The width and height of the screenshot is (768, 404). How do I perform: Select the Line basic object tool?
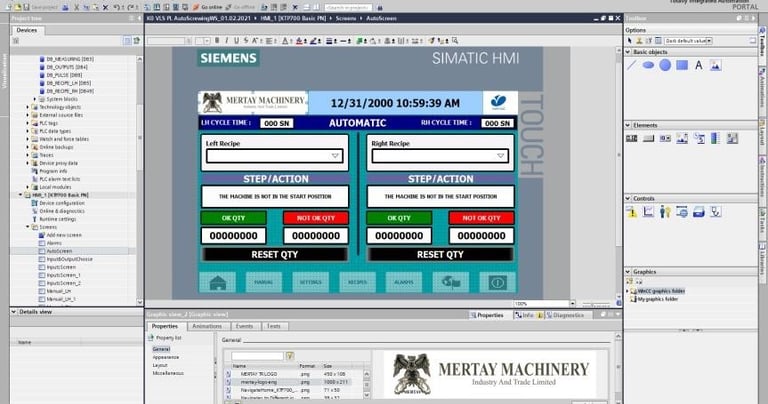pos(632,65)
